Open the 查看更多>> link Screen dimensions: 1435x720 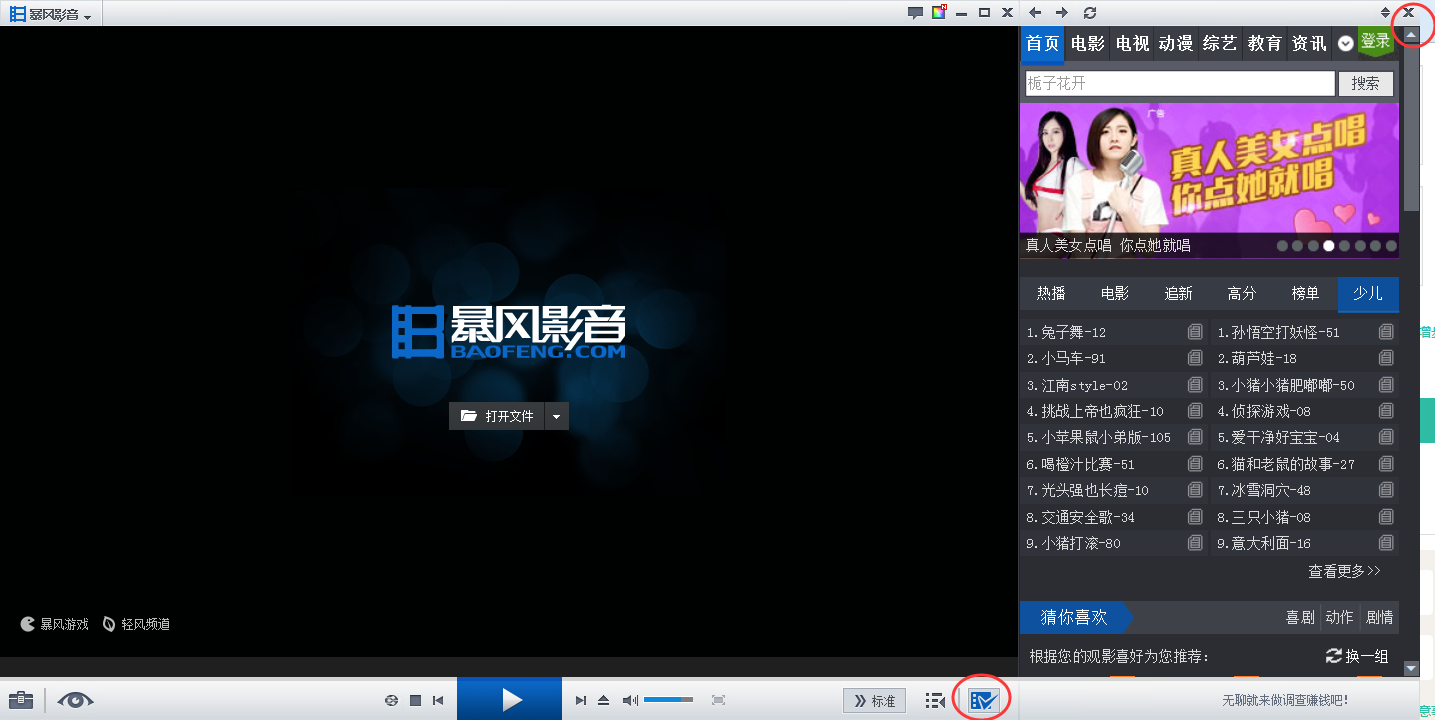[1344, 571]
